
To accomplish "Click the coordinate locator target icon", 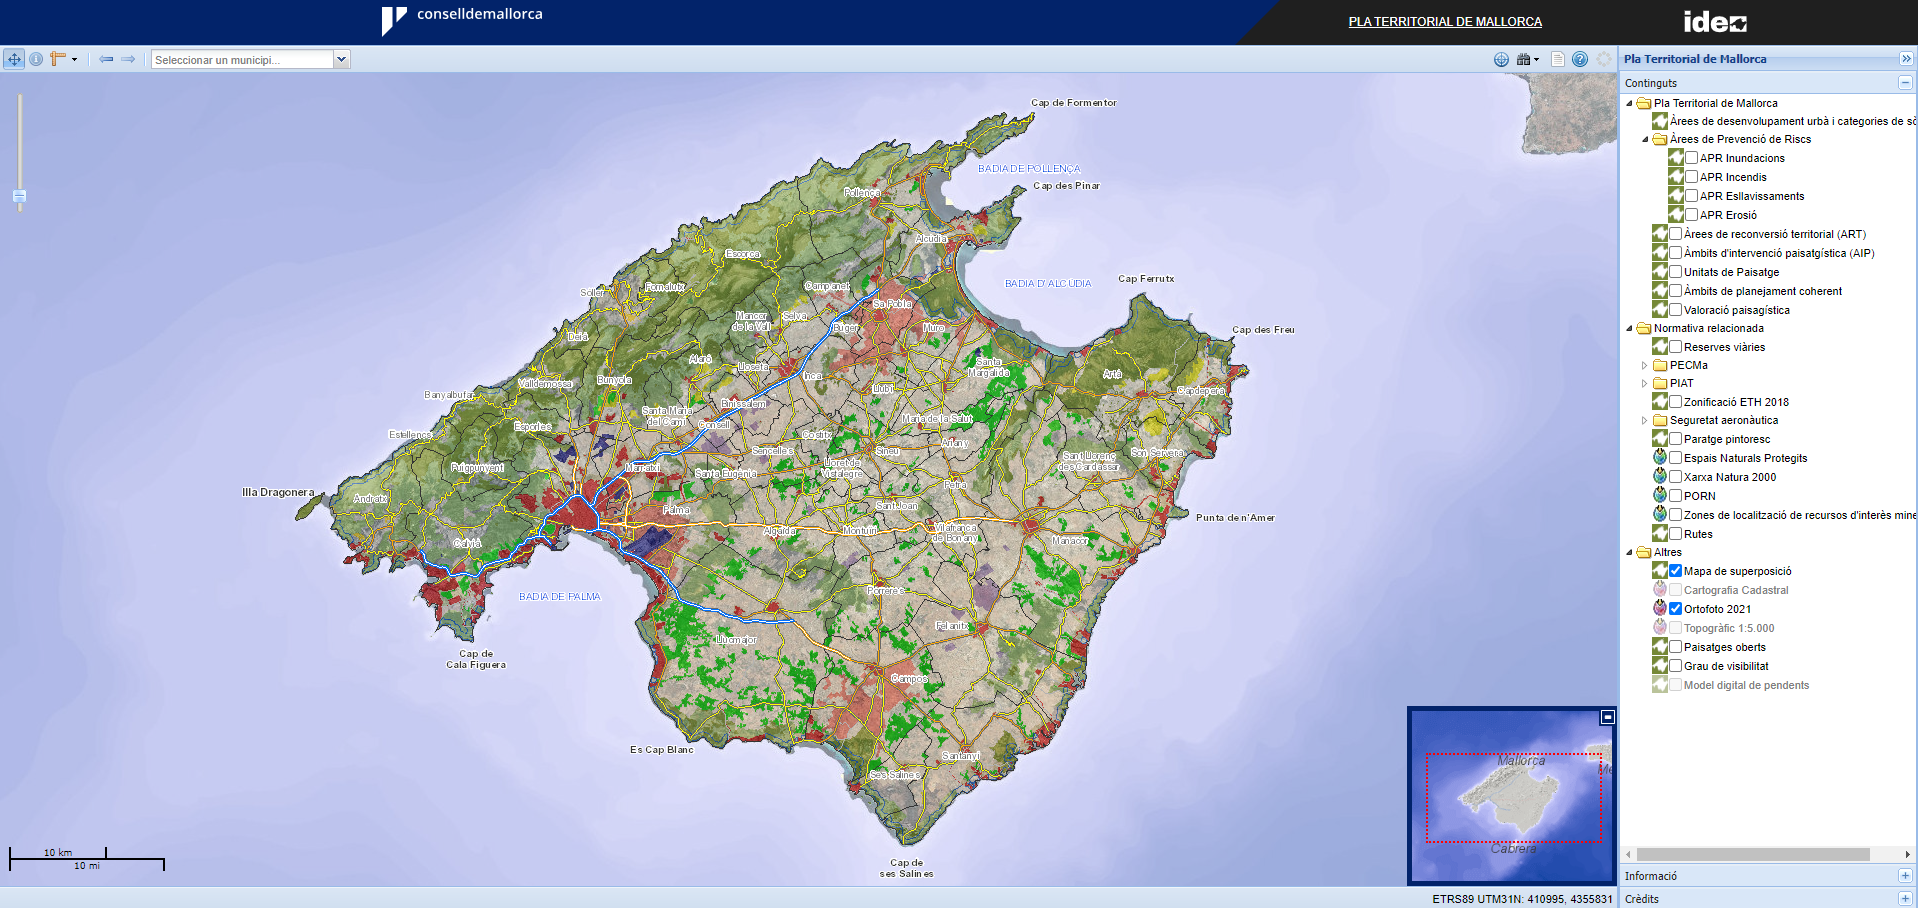I will [1501, 59].
